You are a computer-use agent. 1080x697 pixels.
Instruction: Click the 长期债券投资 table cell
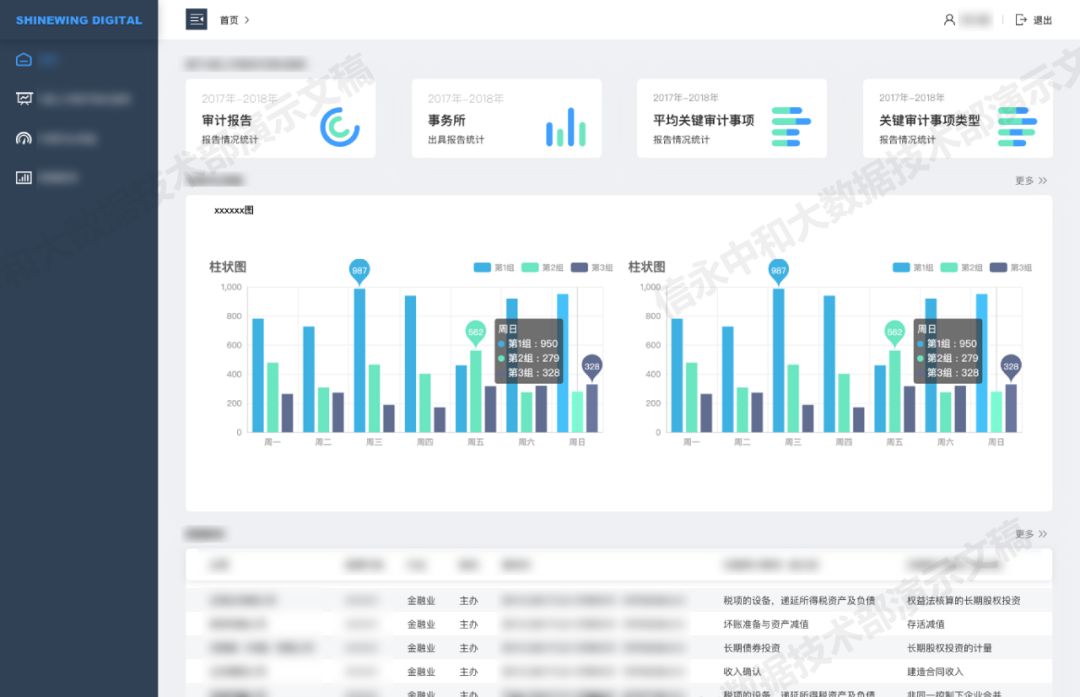coord(751,648)
